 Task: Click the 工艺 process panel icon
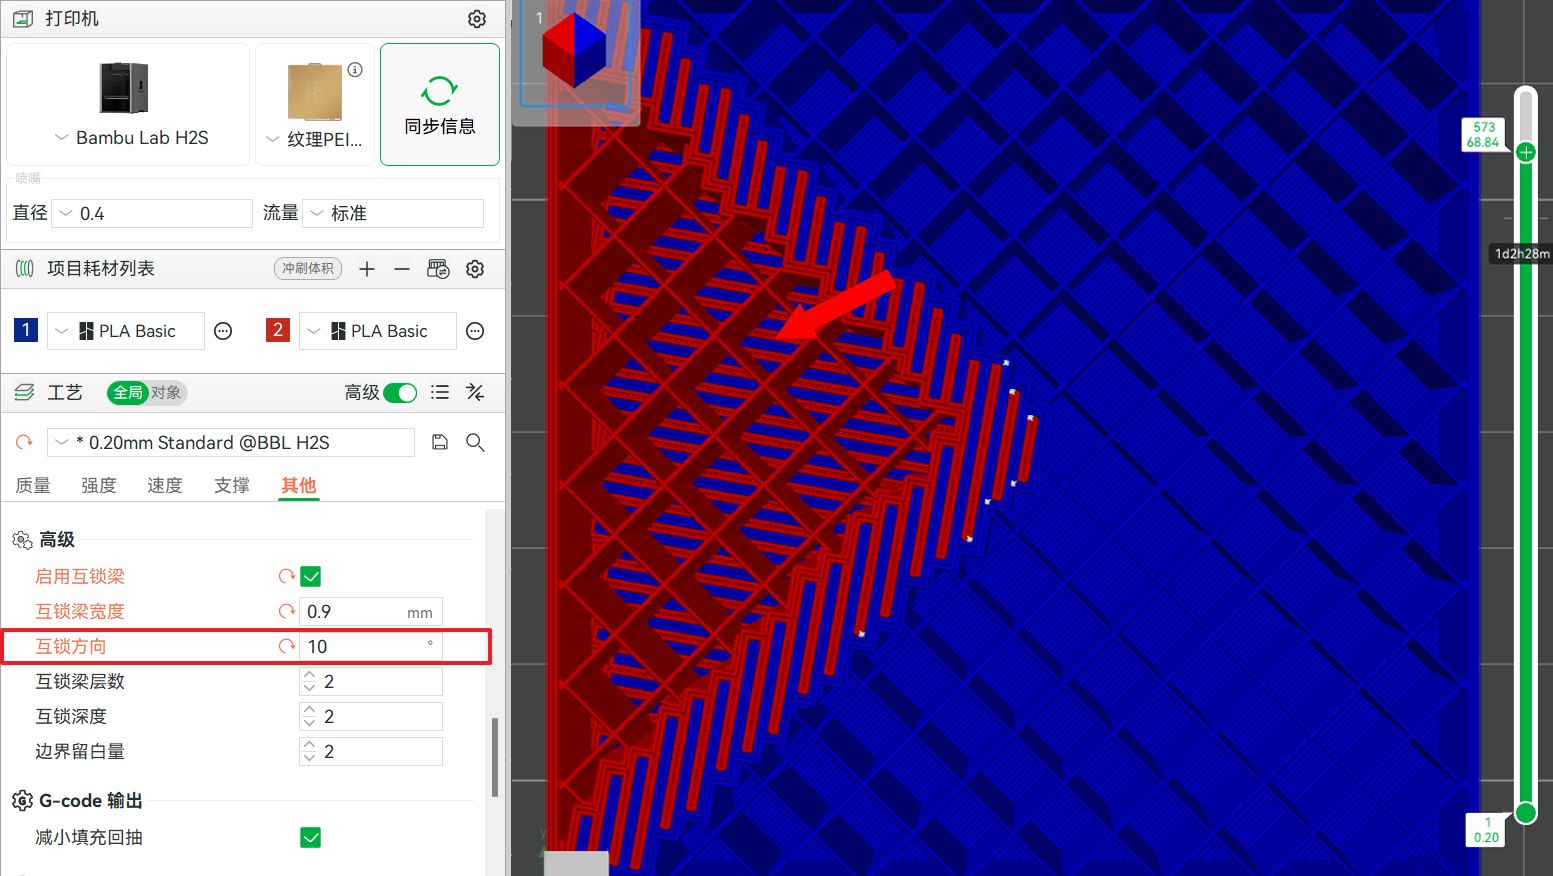[x=24, y=393]
